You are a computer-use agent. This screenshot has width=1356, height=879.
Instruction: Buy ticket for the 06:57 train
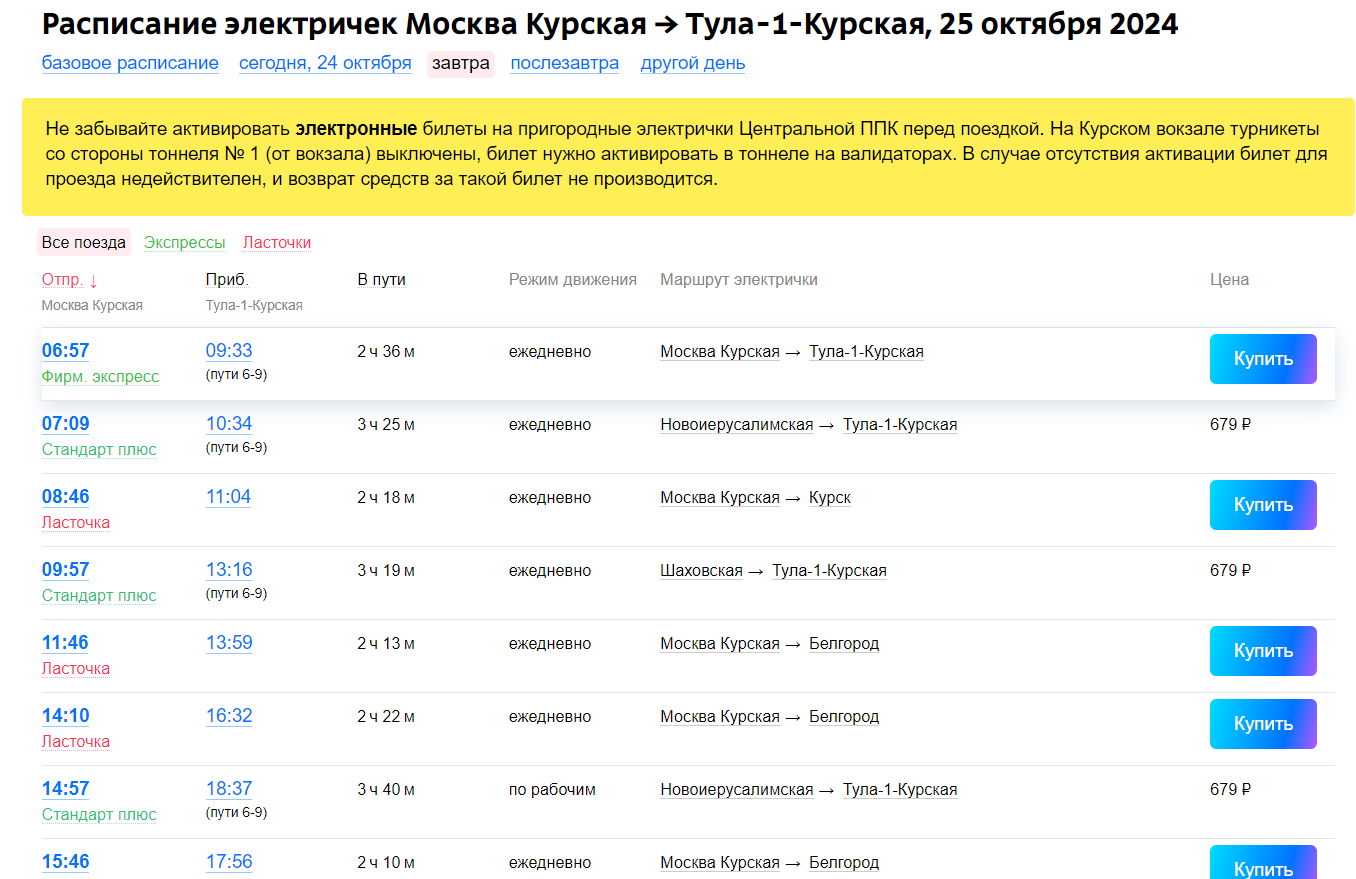[x=1263, y=359]
